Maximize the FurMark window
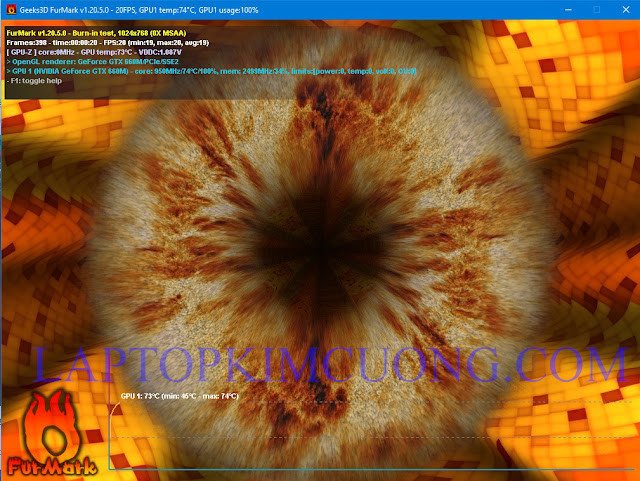This screenshot has width=640, height=481. point(597,10)
